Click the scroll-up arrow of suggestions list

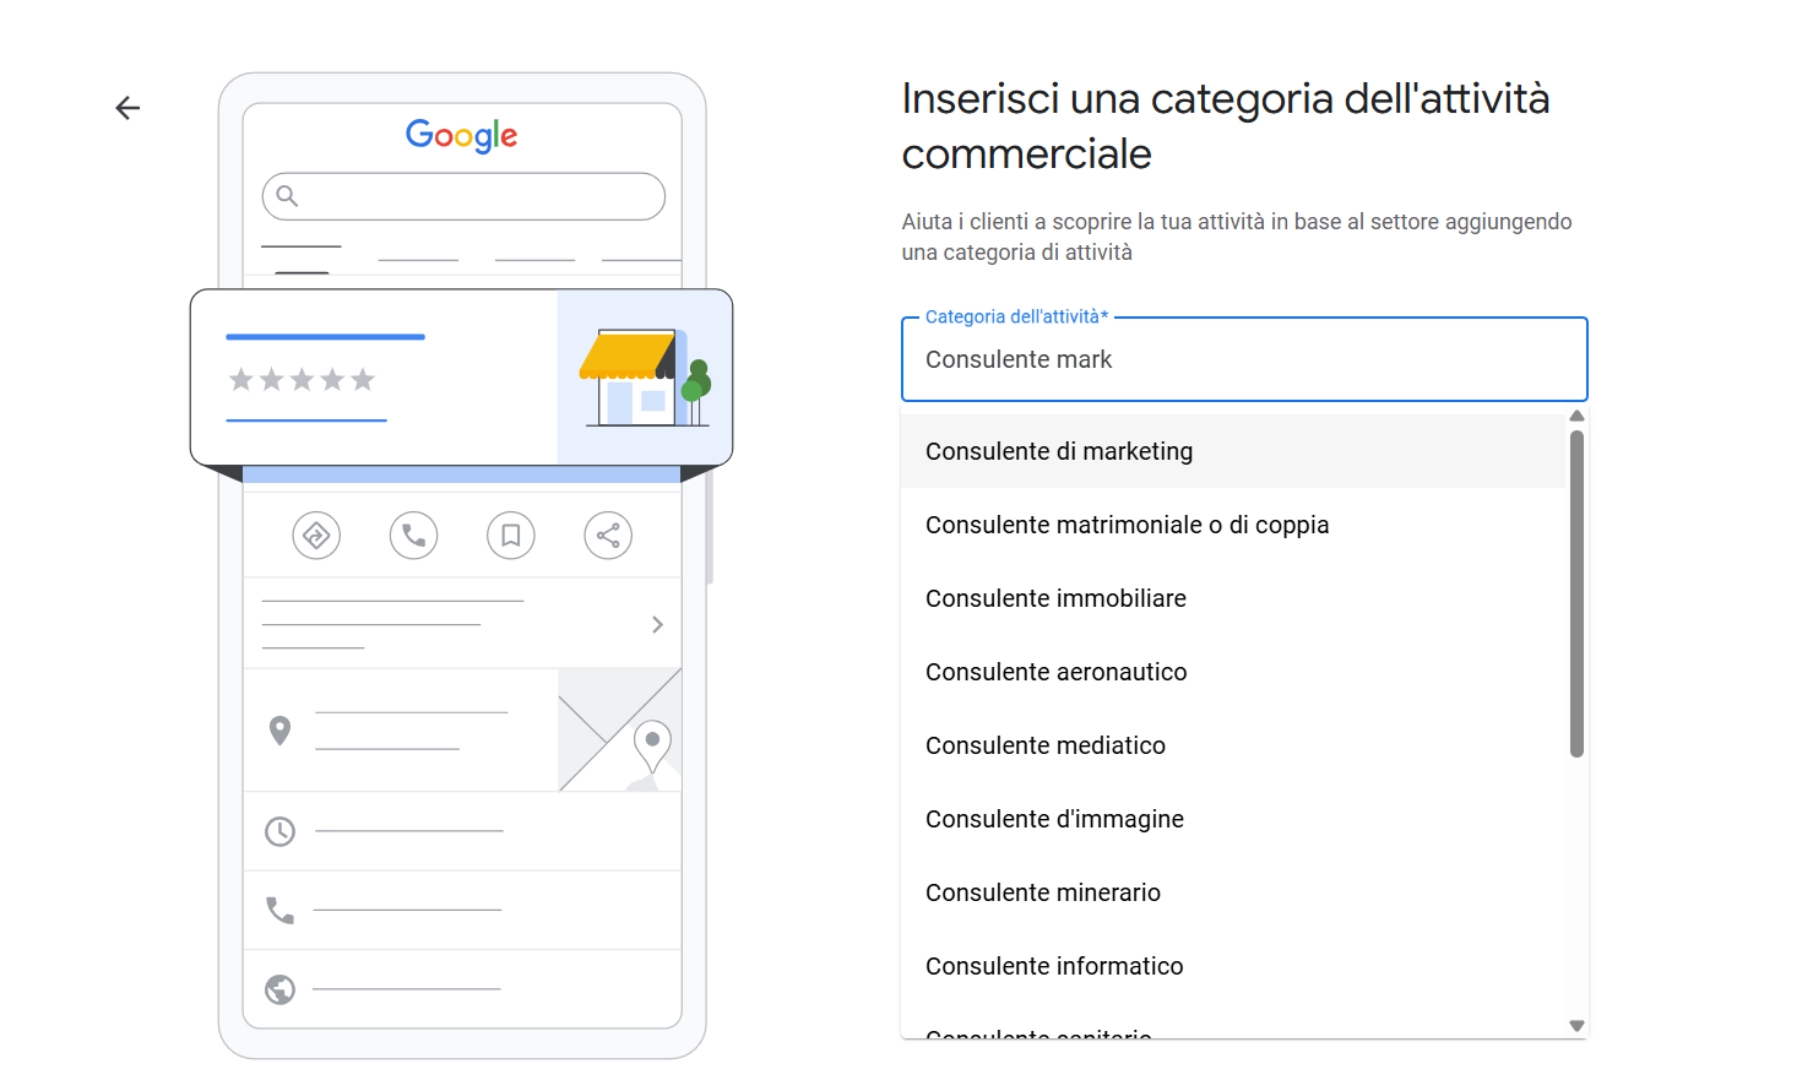point(1577,416)
